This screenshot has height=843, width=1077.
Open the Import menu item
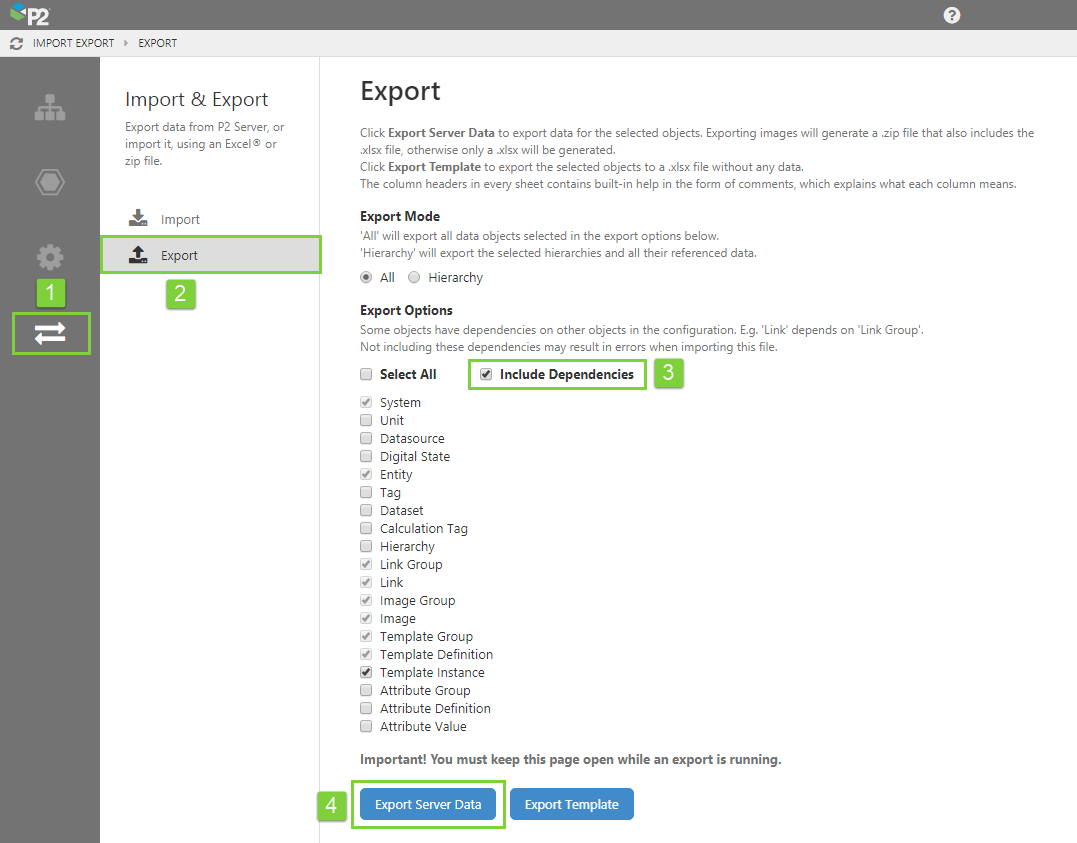[180, 219]
